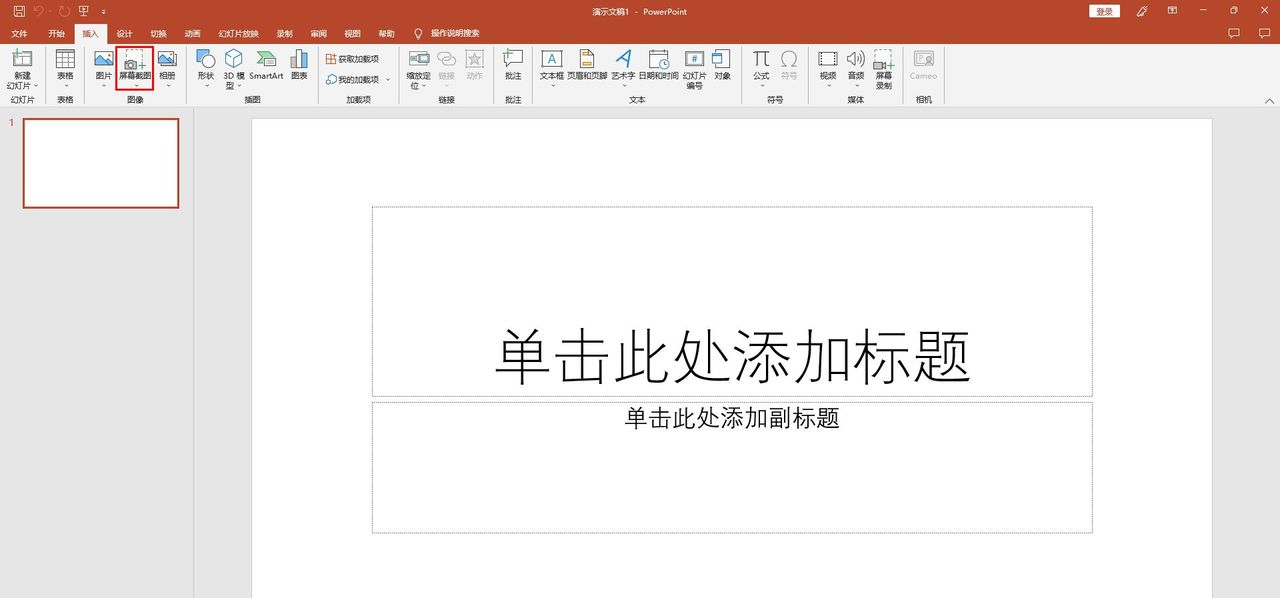Open the 表格 table dropdown
This screenshot has width=1280, height=598.
[x=65, y=70]
